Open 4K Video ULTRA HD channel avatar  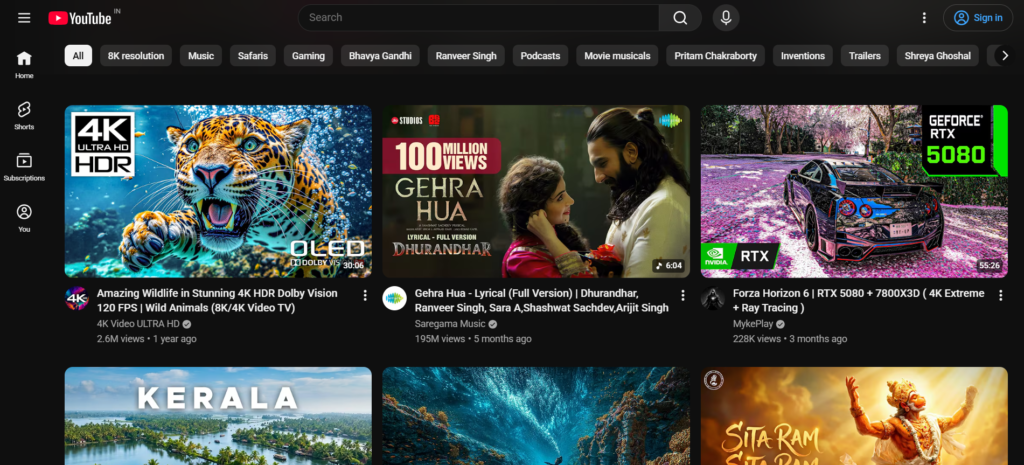coord(77,298)
